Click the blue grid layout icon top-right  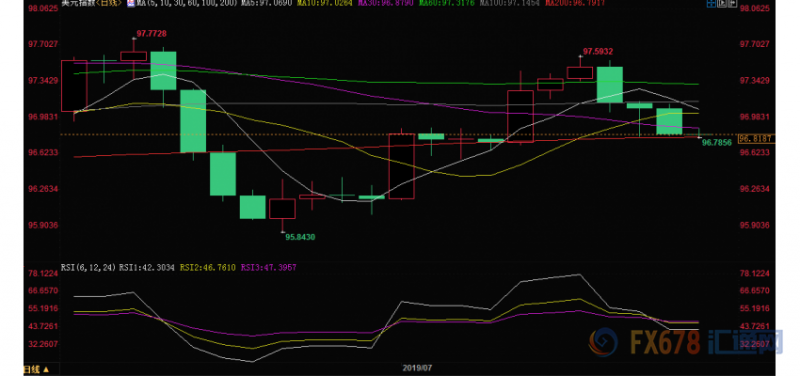click(x=711, y=4)
